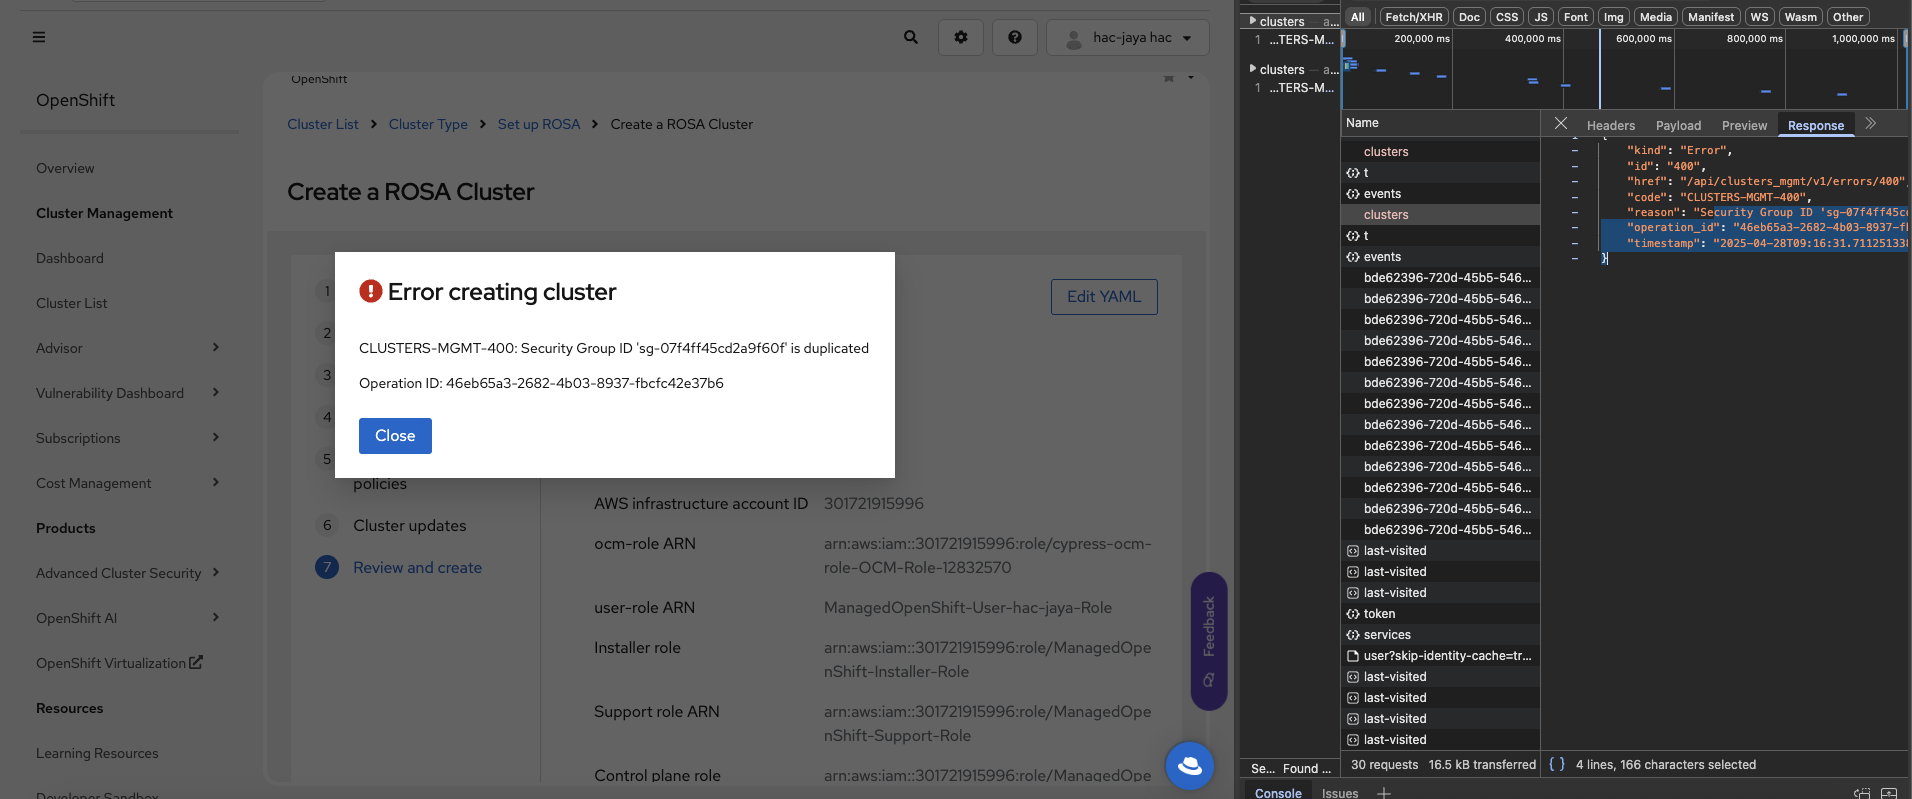Click the document icon of user?skip-identity-cache request
This screenshot has height=799, width=1912.
click(x=1353, y=656)
